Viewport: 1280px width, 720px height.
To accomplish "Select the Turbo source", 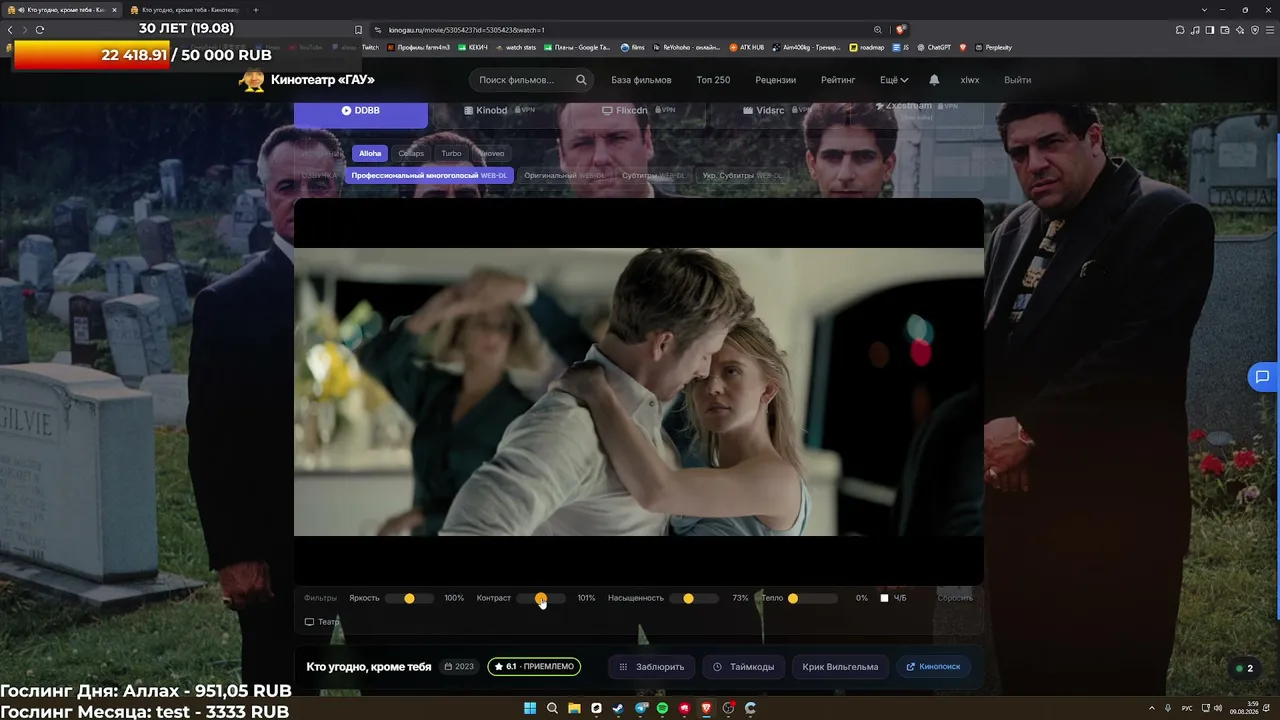I will pyautogui.click(x=451, y=153).
